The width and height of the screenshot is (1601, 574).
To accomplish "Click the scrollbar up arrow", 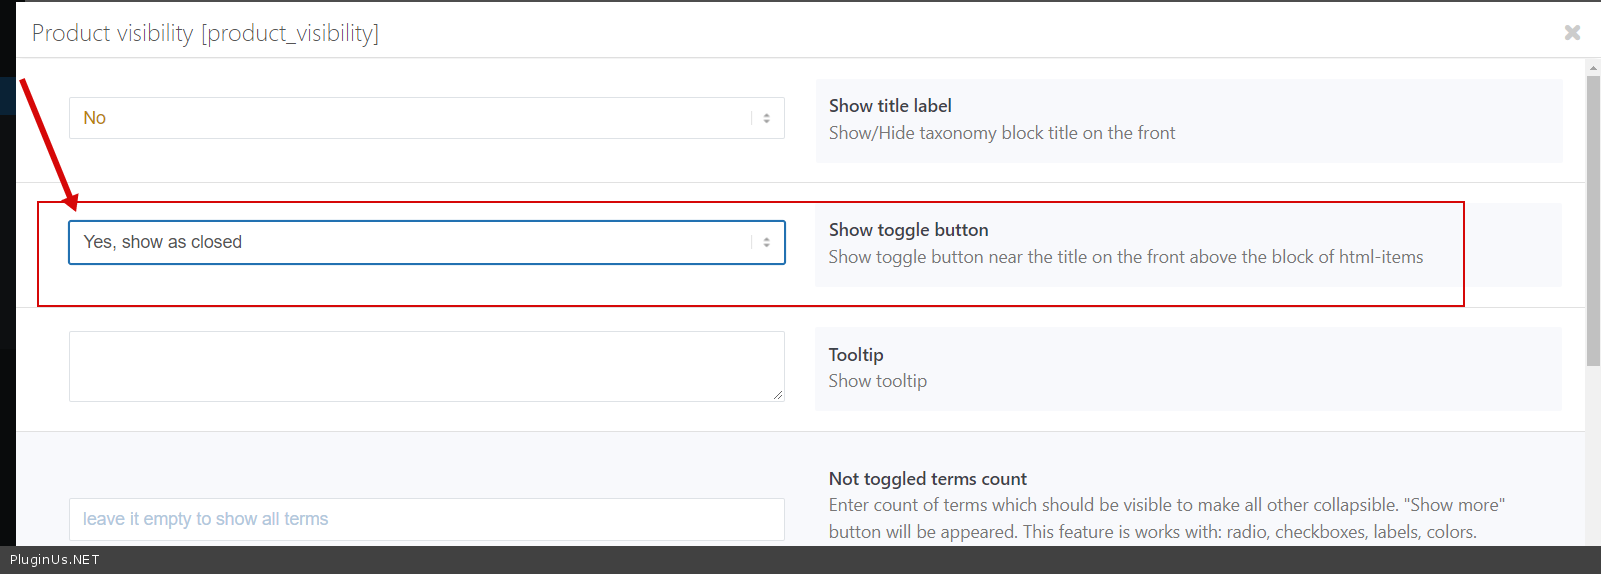I will (1593, 68).
